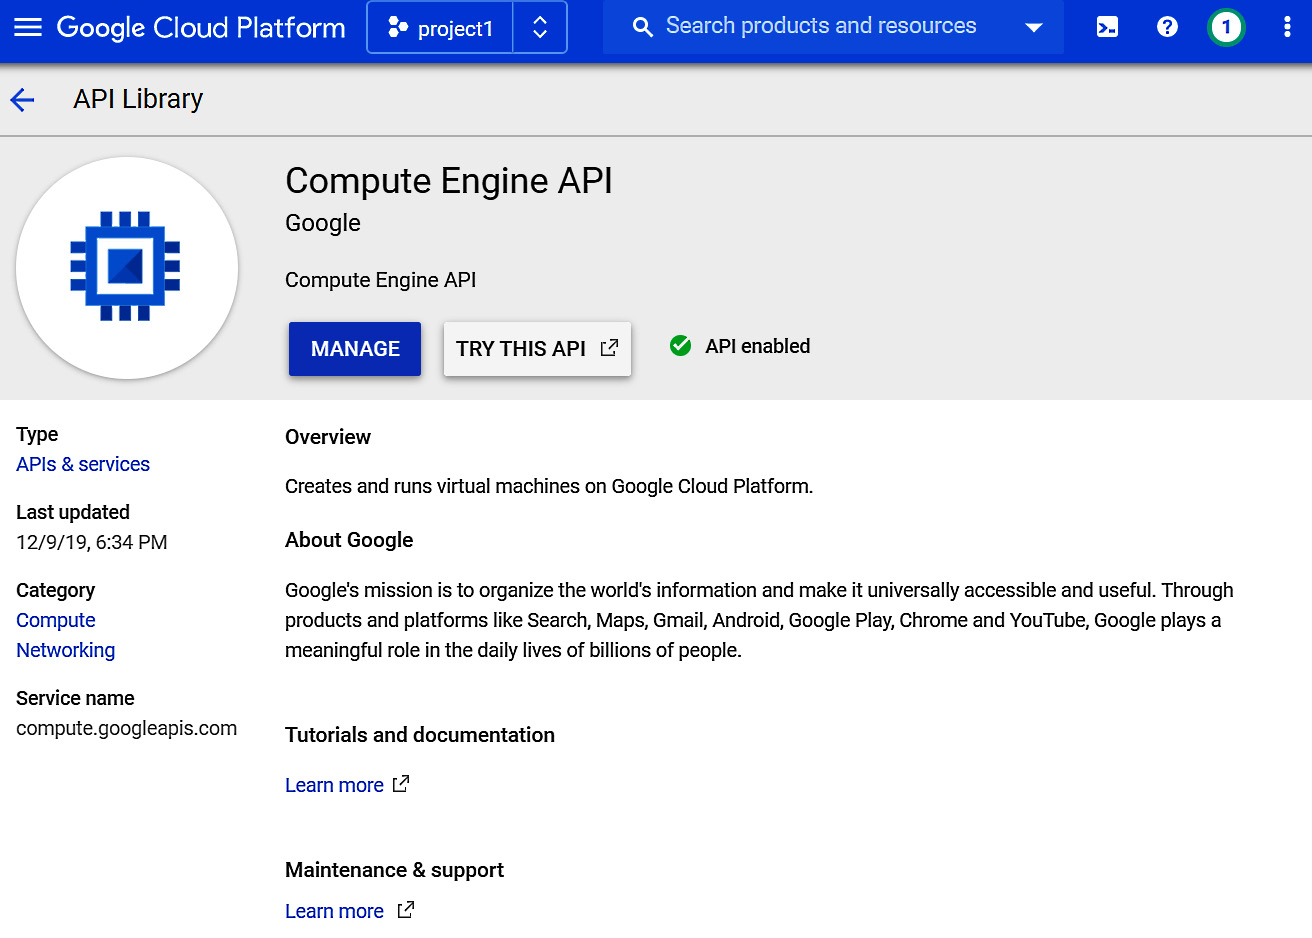
Task: Click the Compute Engine API heading
Action: pos(449,181)
